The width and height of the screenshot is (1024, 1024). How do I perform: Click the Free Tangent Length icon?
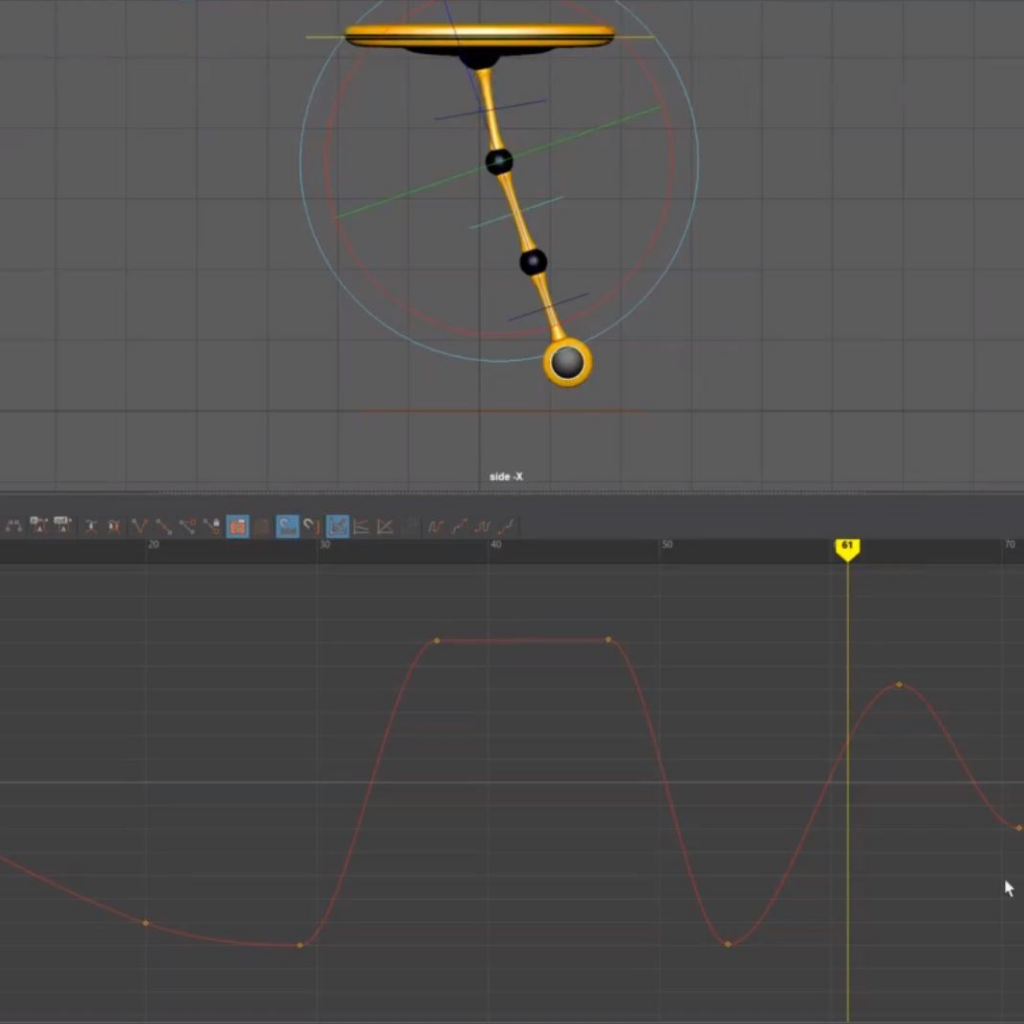pos(187,526)
